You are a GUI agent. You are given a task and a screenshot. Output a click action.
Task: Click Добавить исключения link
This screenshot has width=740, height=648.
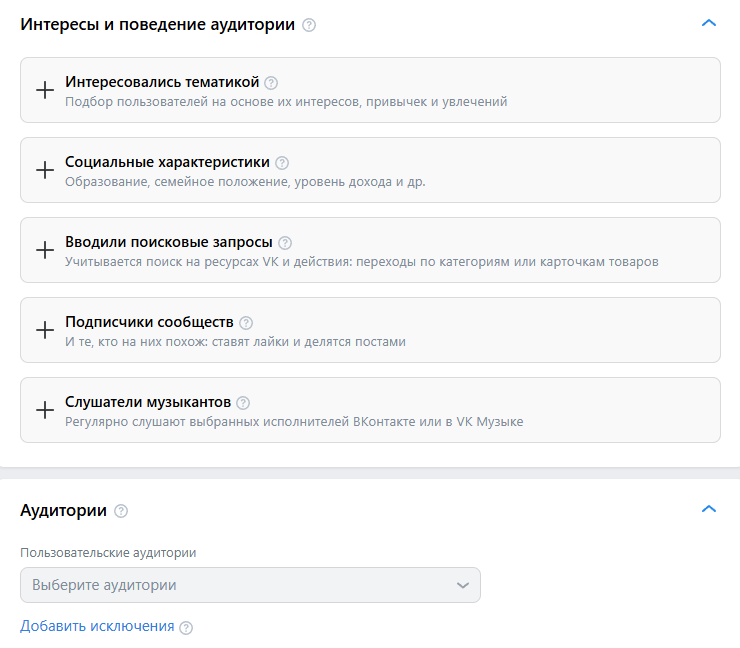(x=97, y=626)
